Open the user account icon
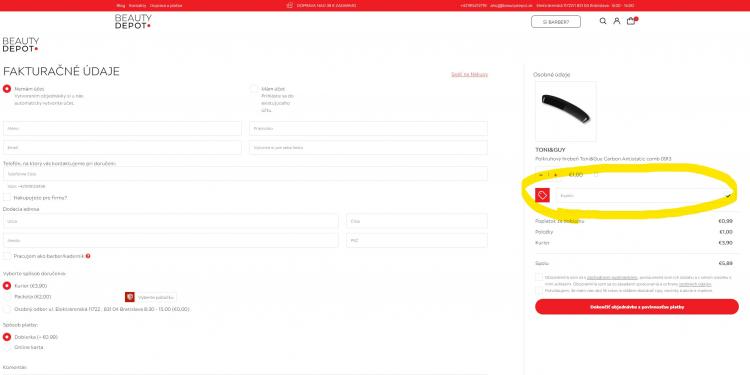Image resolution: width=750 pixels, height=375 pixels. (617, 21)
